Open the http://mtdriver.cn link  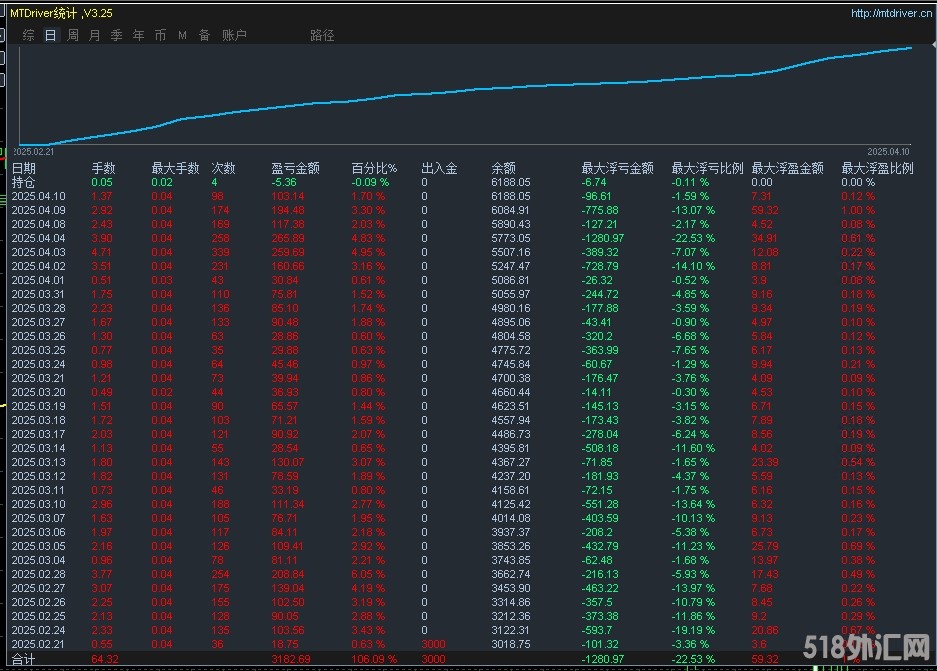pyautogui.click(x=890, y=13)
